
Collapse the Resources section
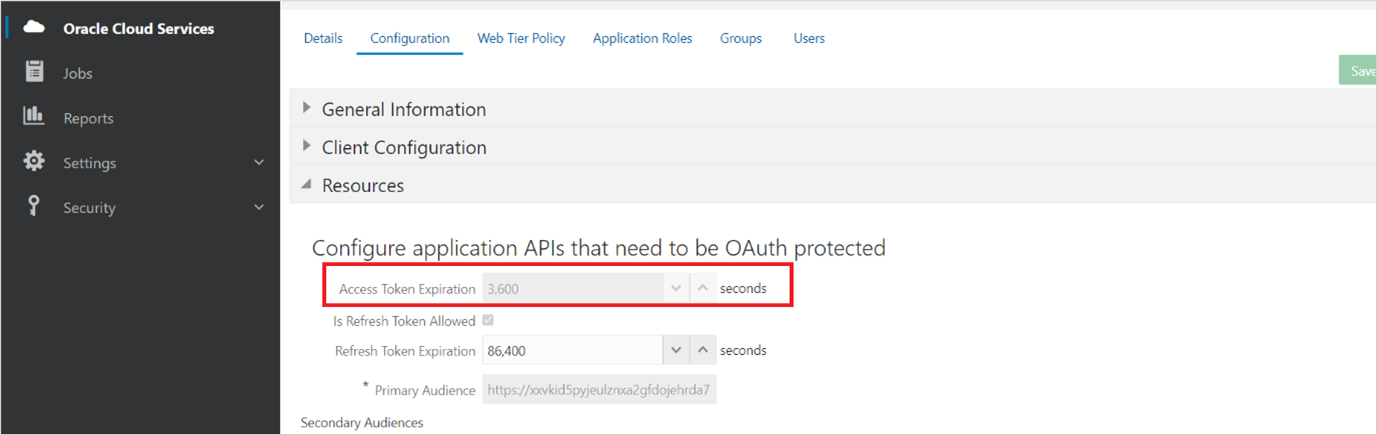307,185
